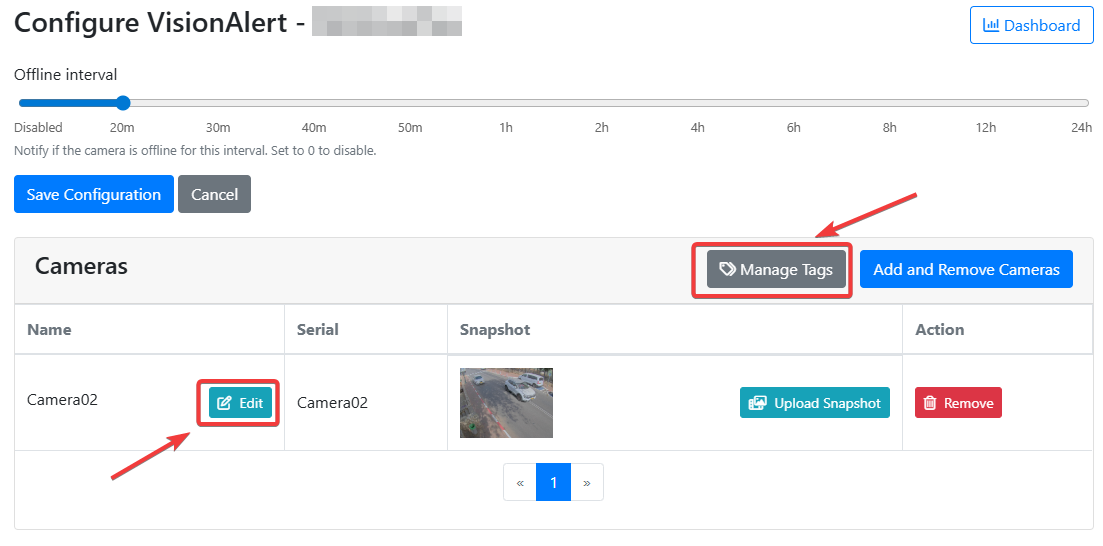Set offline interval slider to 1h

coord(506,103)
